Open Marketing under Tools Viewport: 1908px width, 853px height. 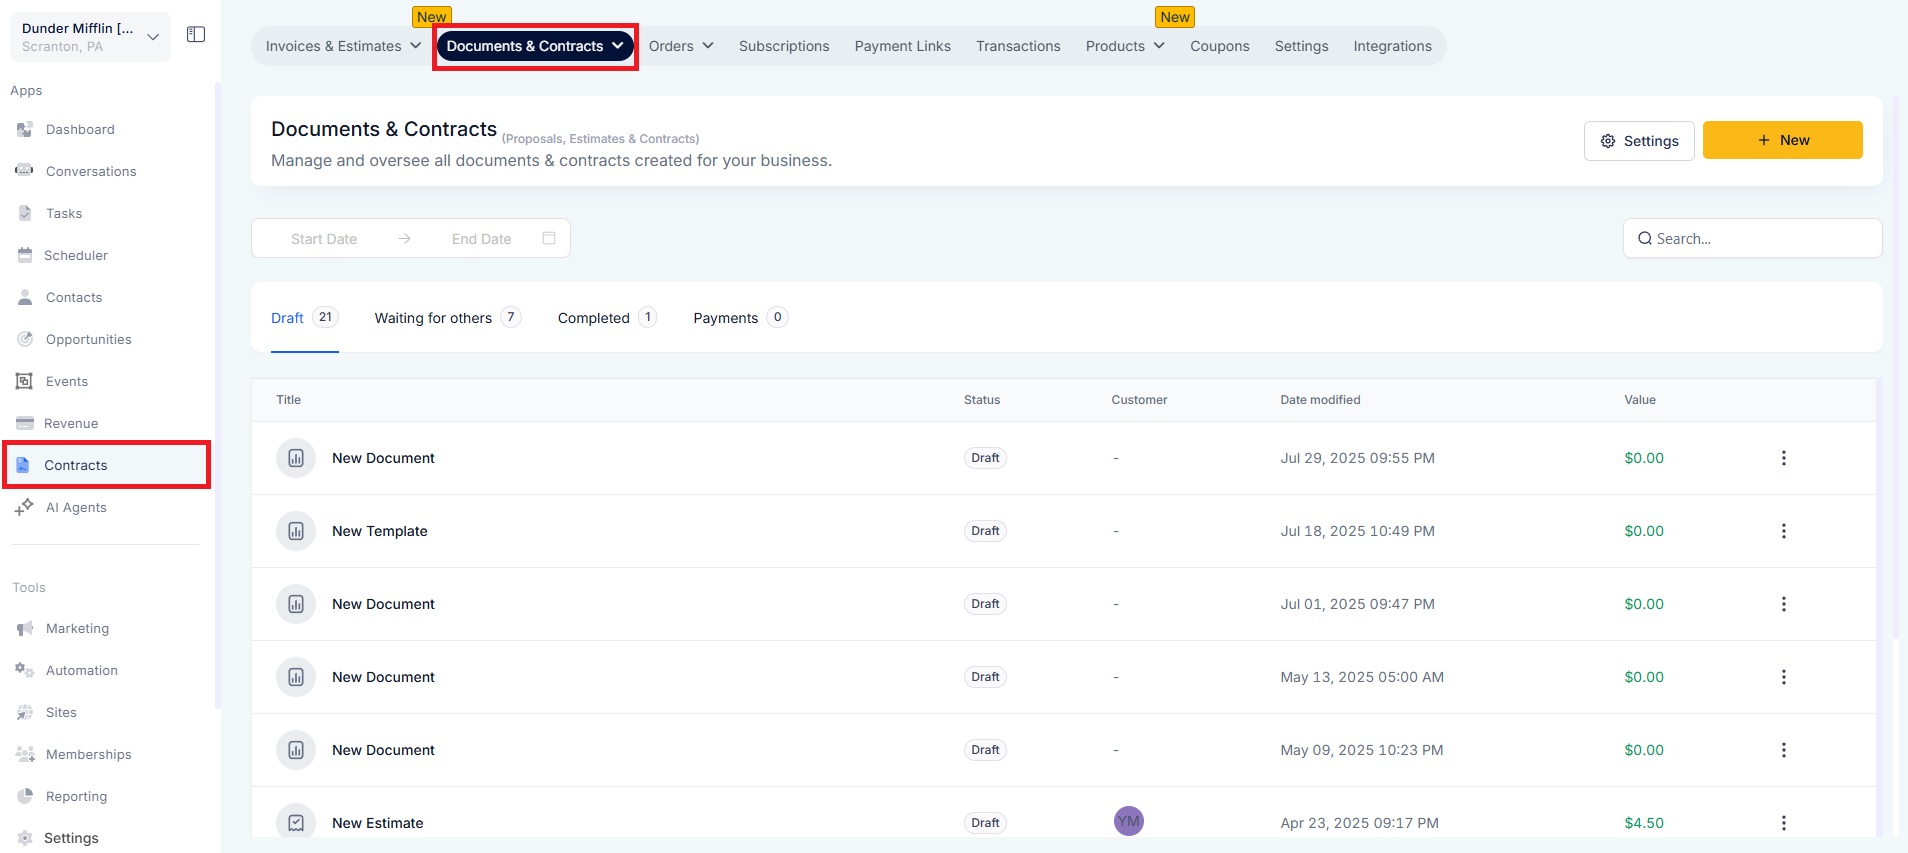77,628
